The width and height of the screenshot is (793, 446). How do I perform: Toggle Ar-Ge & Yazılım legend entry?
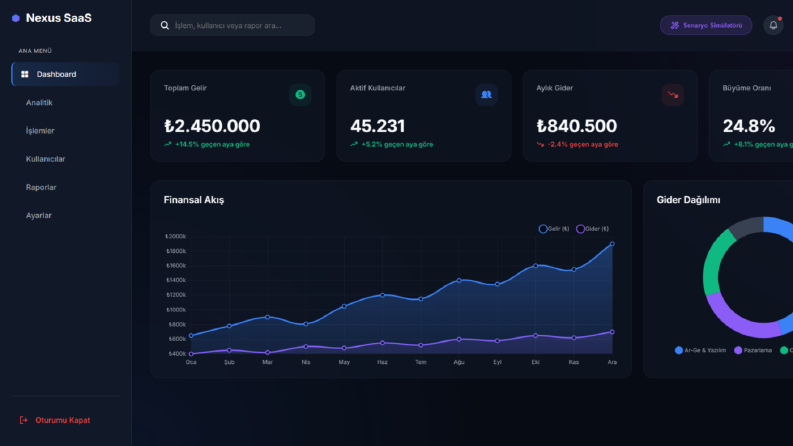click(700, 350)
